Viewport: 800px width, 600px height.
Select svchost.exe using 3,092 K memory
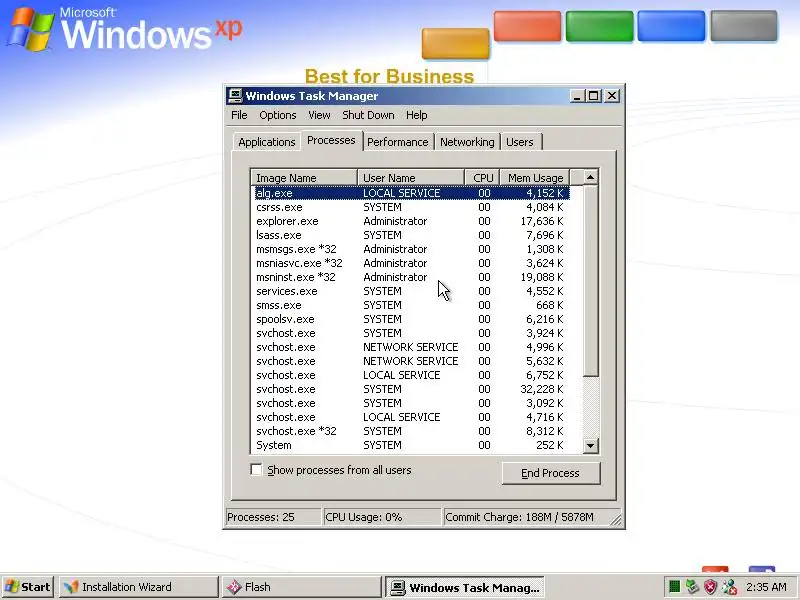point(411,403)
